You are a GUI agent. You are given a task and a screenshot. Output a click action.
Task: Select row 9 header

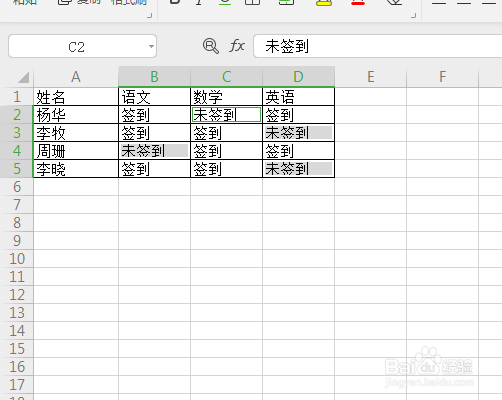click(17, 241)
